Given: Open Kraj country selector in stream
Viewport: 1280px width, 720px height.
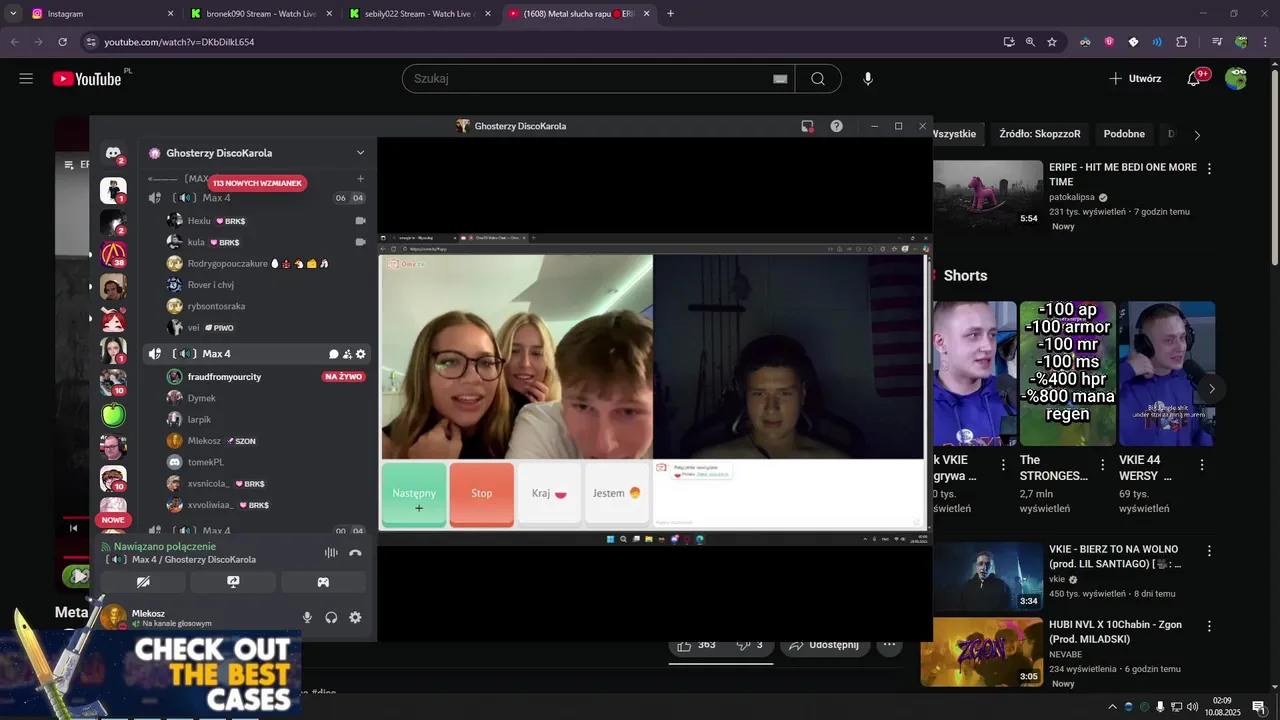Looking at the screenshot, I should click(550, 494).
